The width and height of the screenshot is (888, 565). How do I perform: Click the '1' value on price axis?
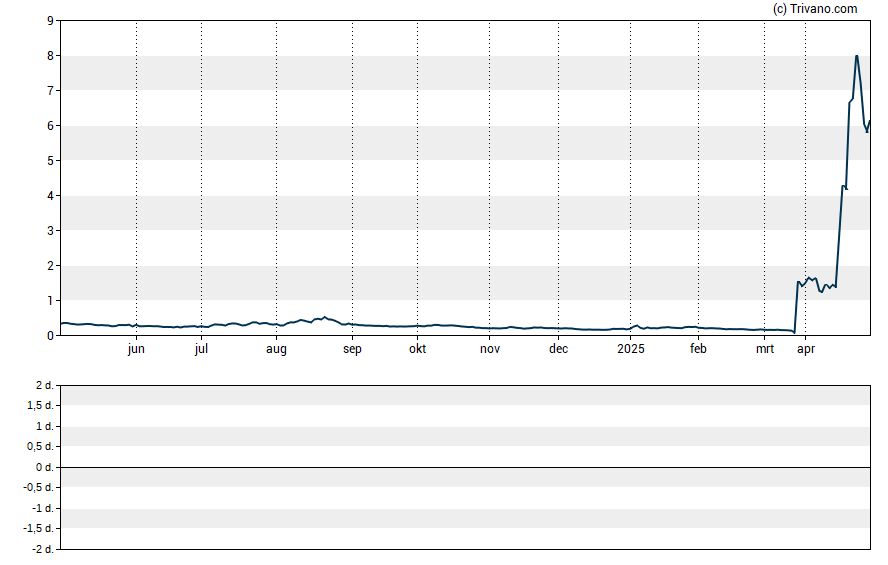pyautogui.click(x=50, y=301)
